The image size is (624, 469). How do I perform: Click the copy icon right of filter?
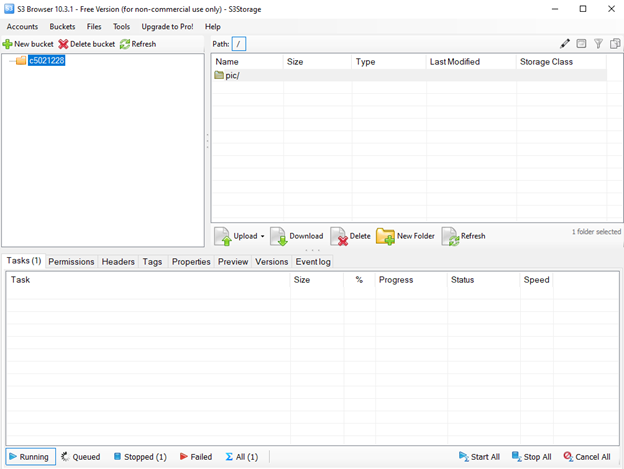615,44
